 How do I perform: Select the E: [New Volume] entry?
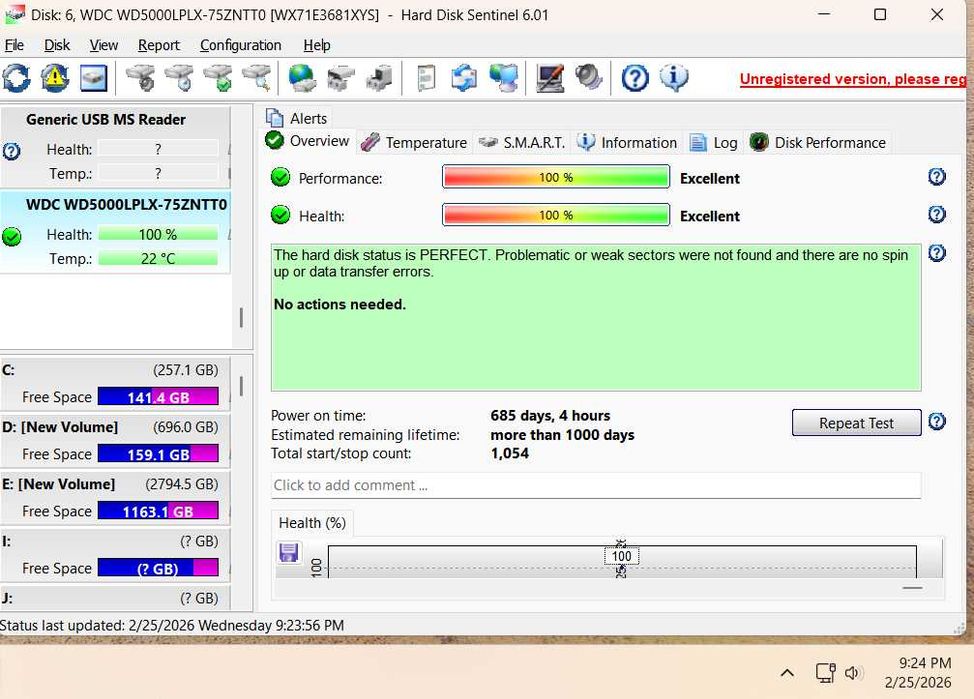click(x=115, y=498)
